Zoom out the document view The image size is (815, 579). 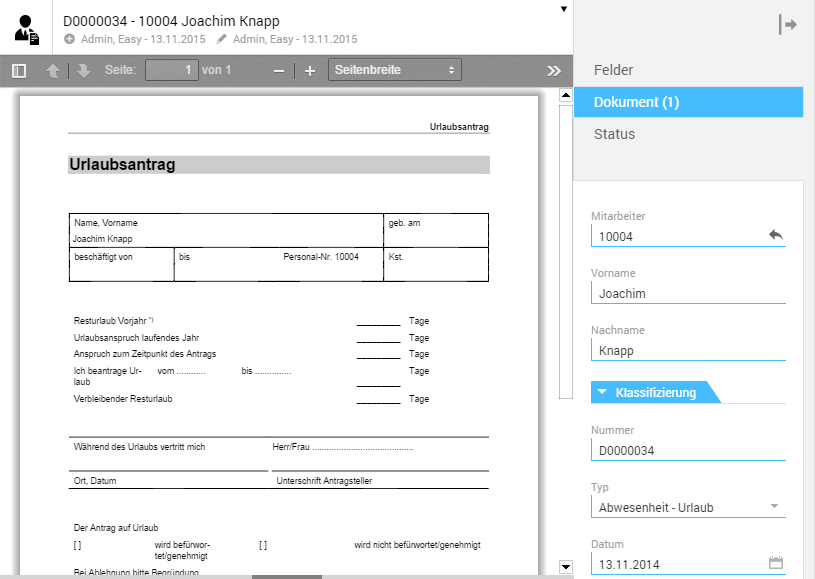click(x=279, y=70)
